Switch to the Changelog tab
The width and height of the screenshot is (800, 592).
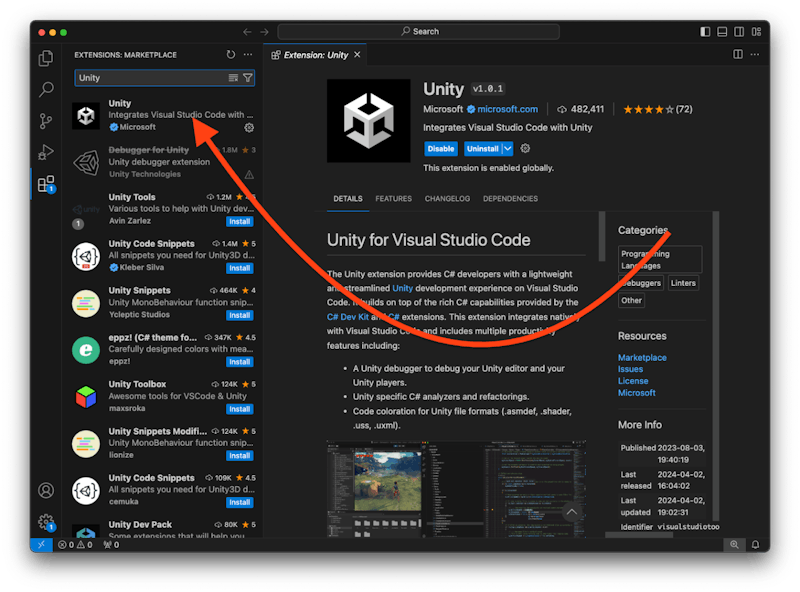[x=447, y=199]
